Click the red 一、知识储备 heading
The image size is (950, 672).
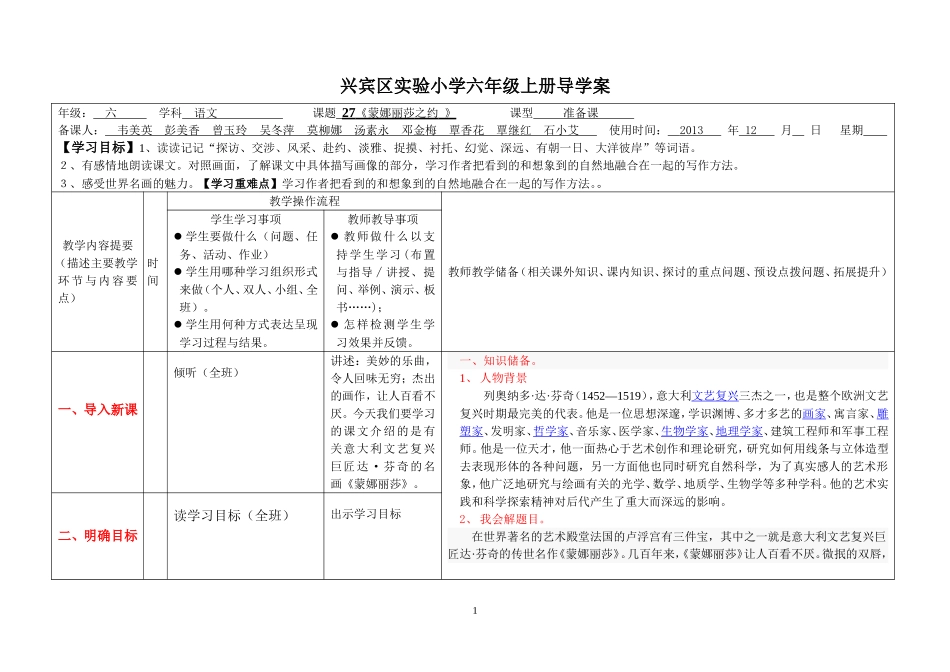[498, 361]
